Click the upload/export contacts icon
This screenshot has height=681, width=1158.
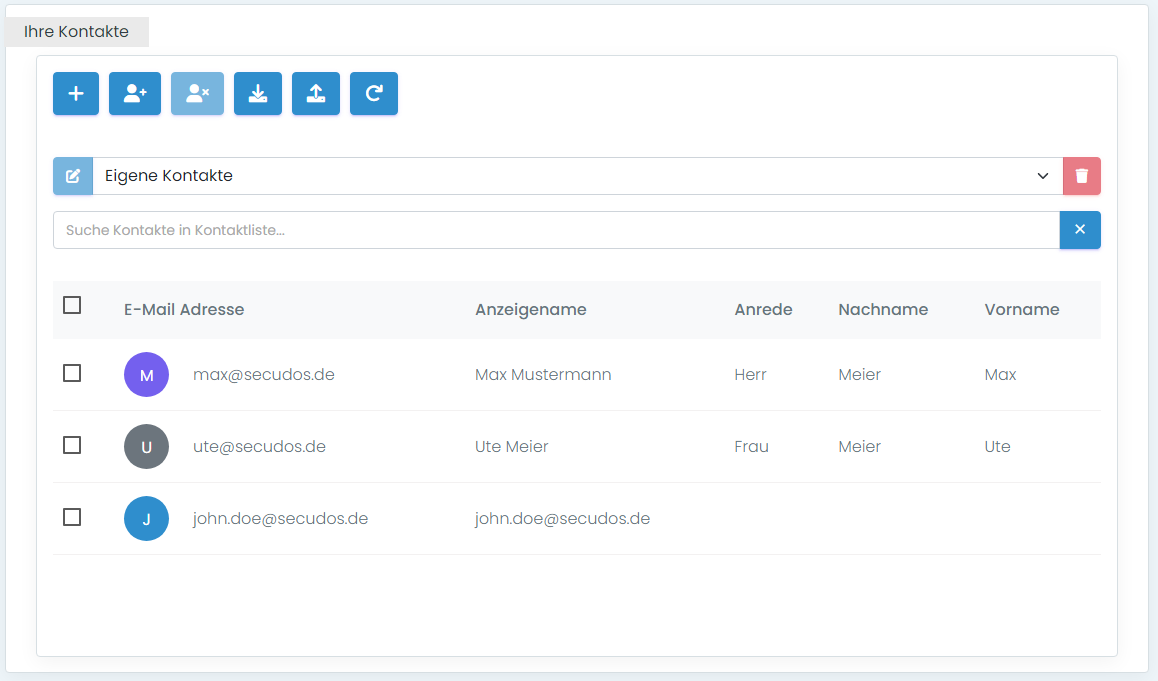315,93
